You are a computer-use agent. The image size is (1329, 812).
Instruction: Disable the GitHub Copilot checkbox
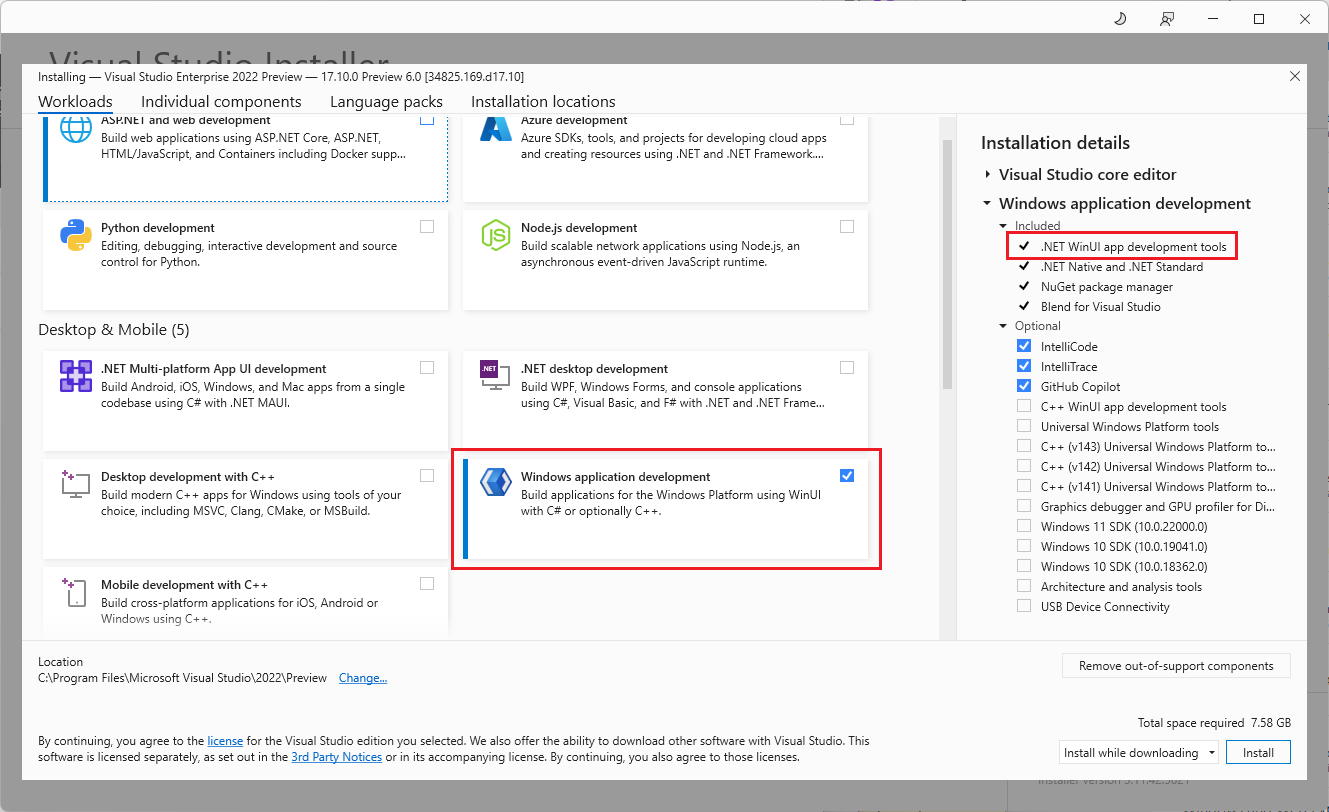pos(1023,386)
